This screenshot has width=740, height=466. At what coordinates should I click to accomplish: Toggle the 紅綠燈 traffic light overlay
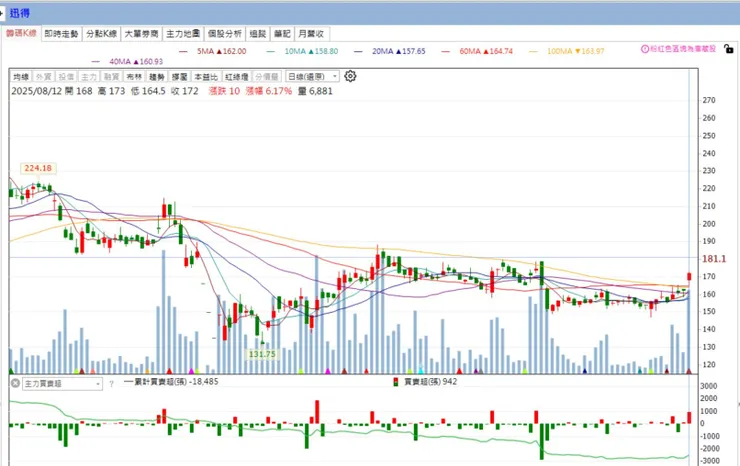(x=236, y=76)
